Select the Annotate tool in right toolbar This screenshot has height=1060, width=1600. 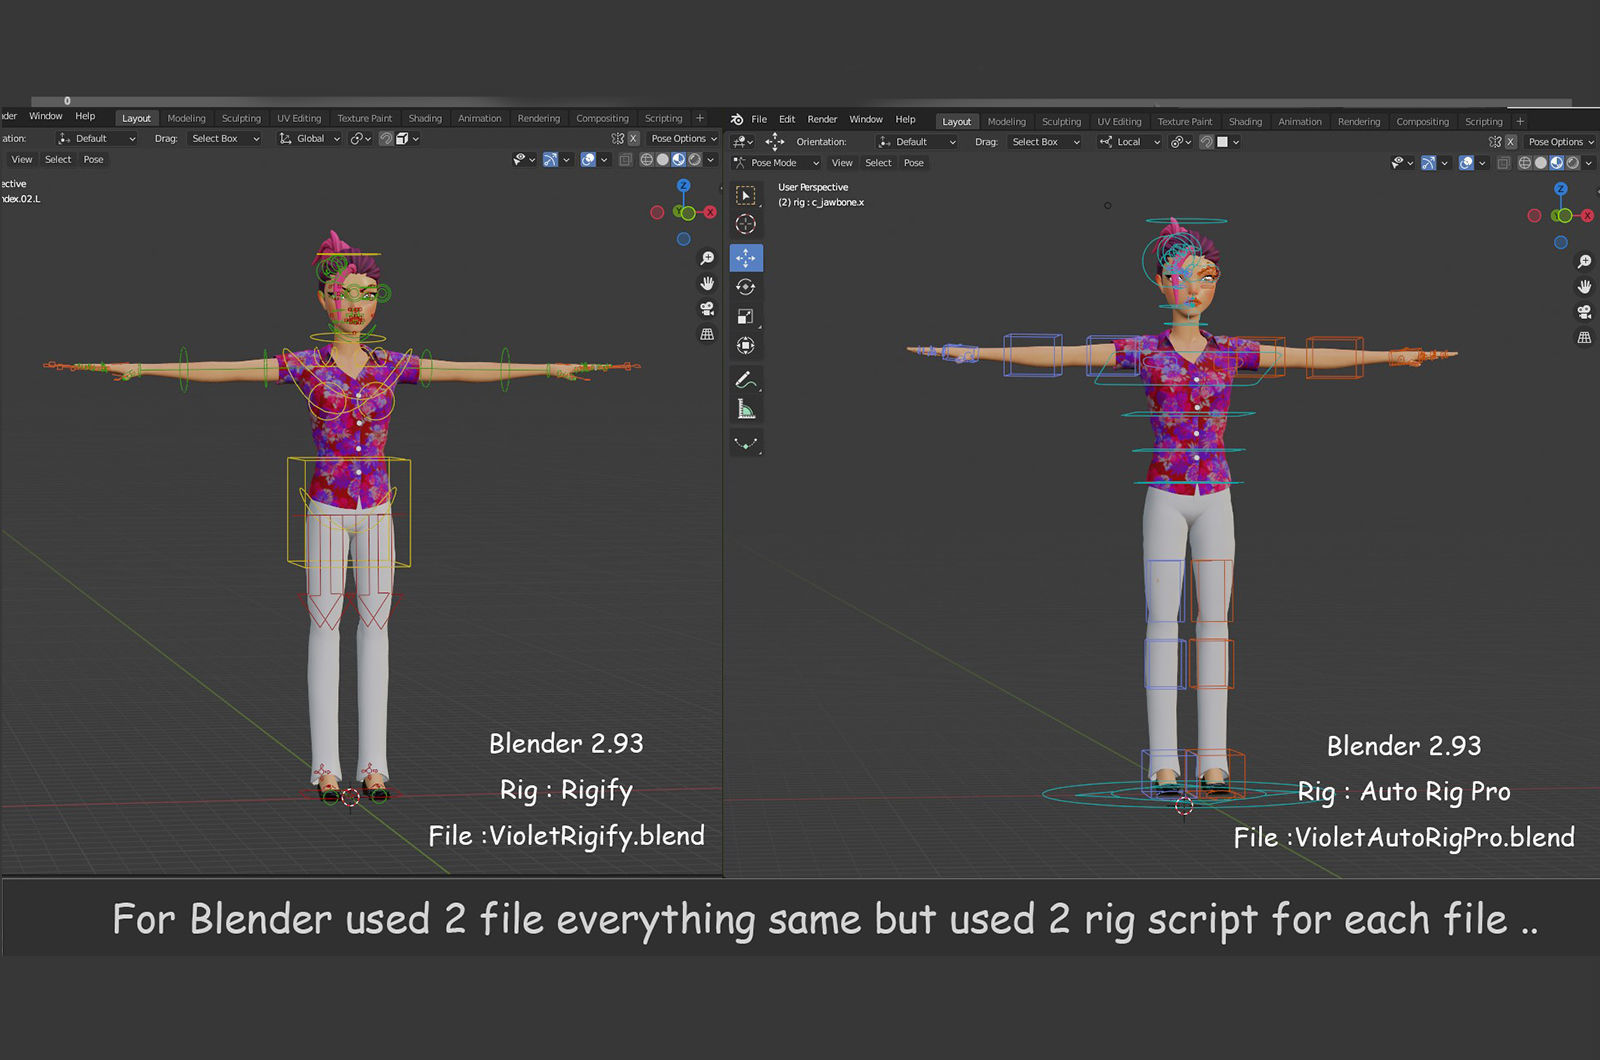point(746,380)
